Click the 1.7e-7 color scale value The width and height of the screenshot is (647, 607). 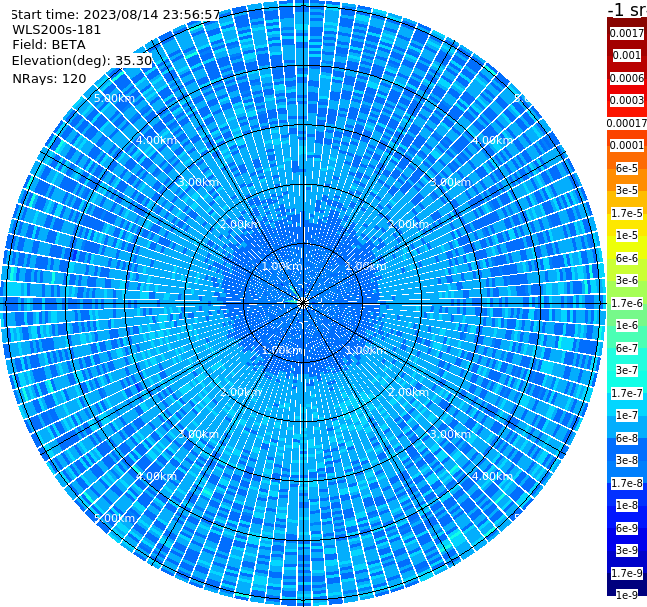[x=627, y=393]
